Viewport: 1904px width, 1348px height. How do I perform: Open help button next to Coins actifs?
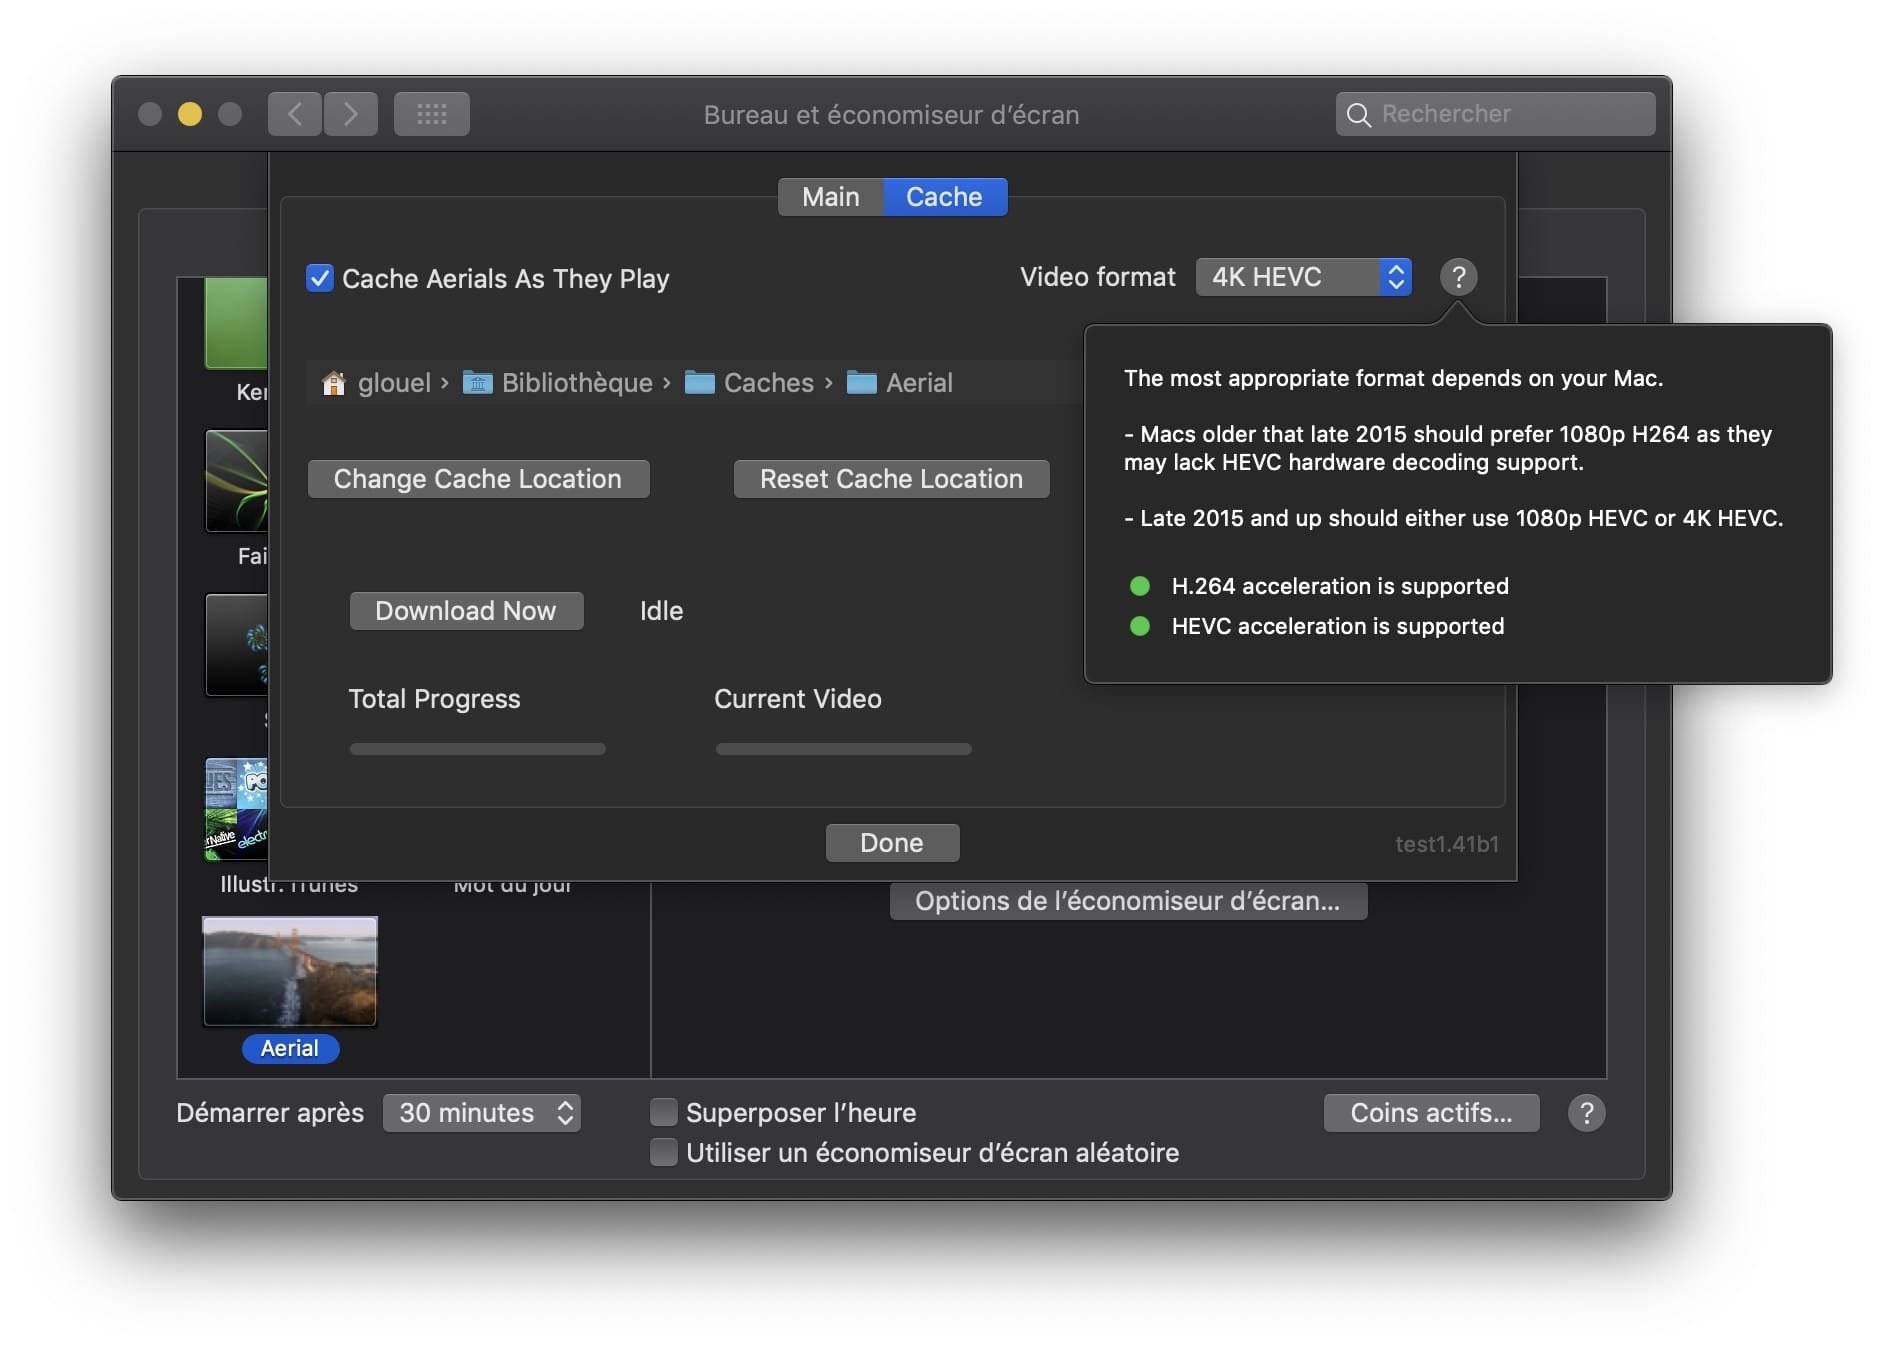1586,1113
